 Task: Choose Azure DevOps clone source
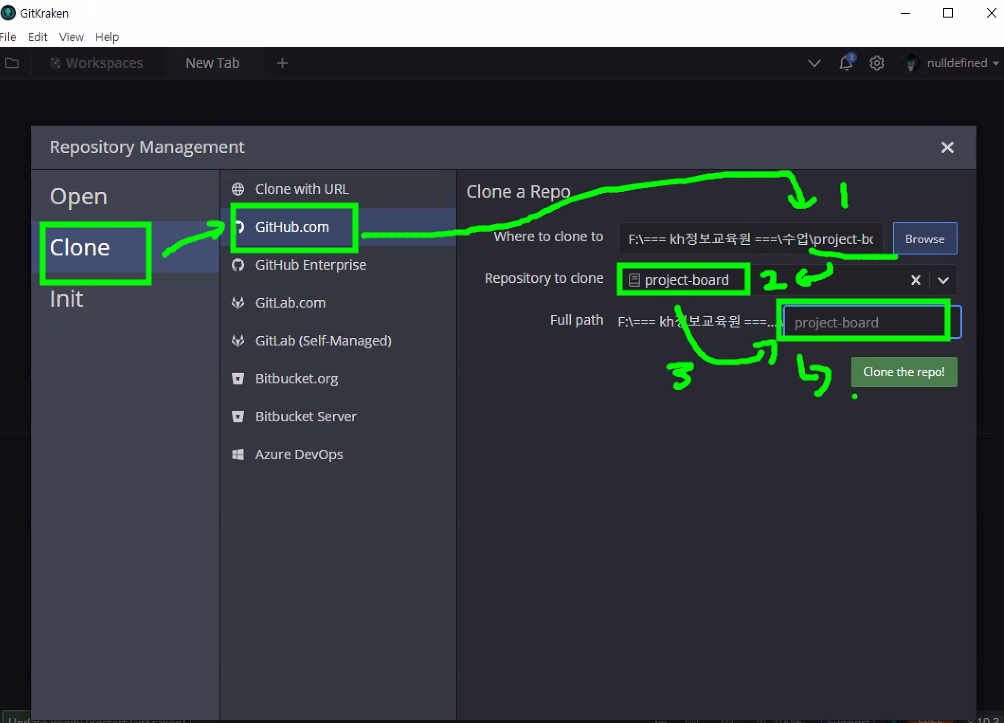[338, 454]
